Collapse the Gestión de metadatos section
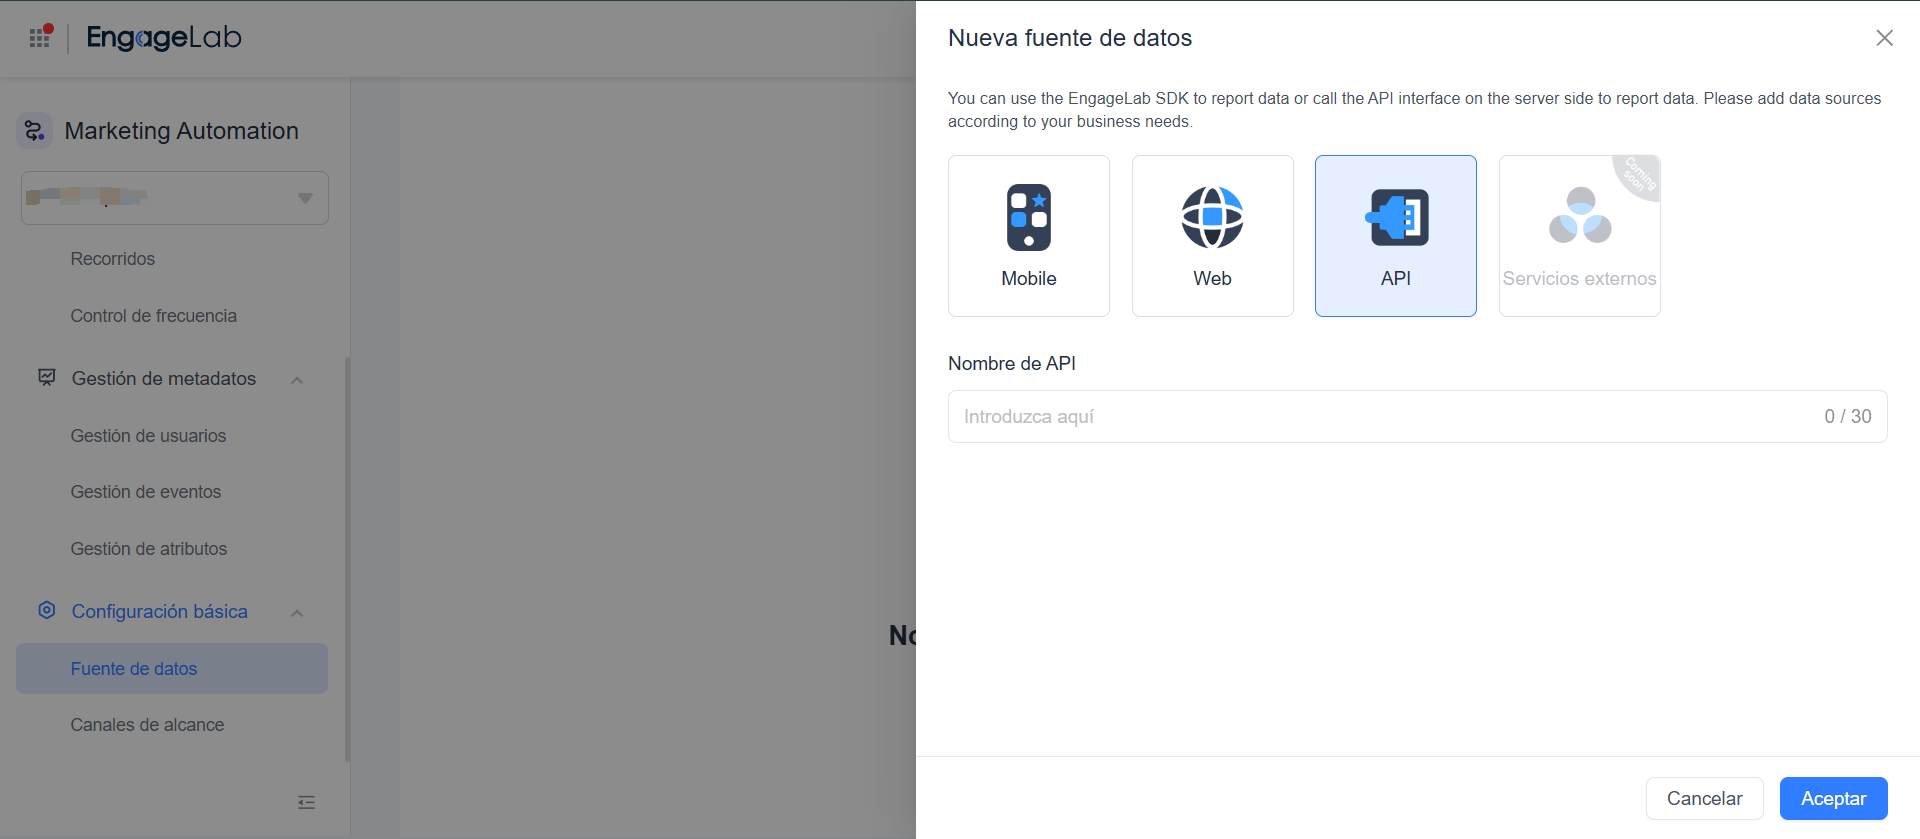 pos(297,380)
